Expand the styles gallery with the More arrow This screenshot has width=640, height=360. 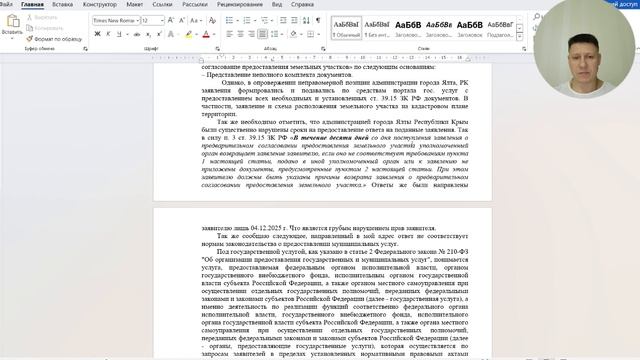point(520,37)
